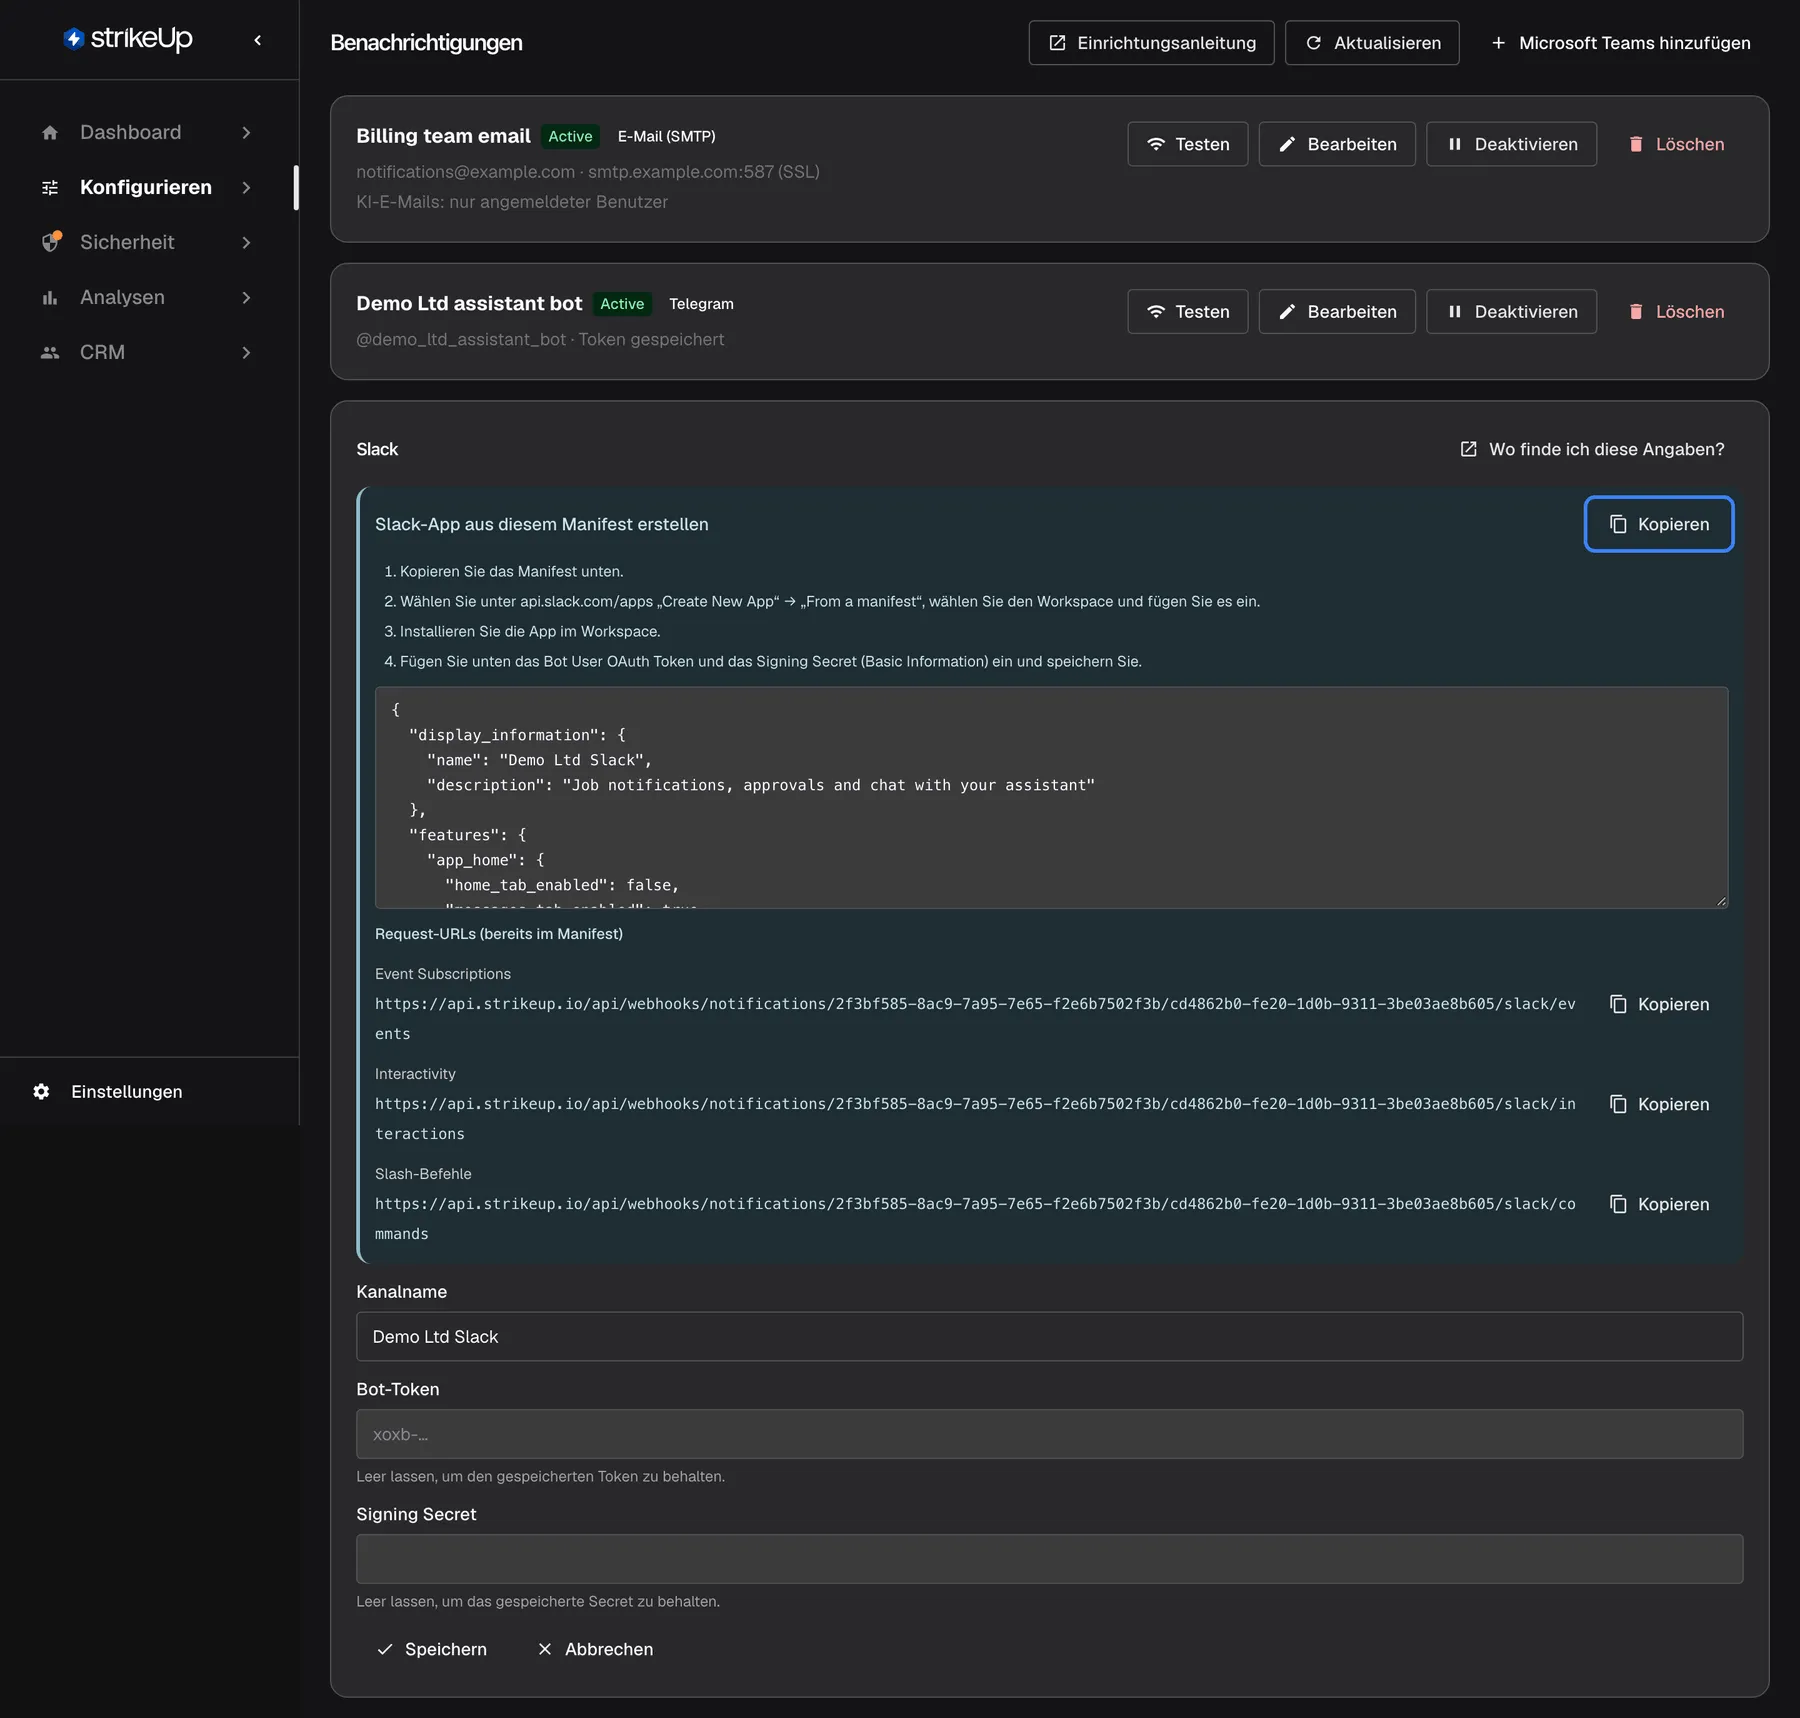The height and width of the screenshot is (1718, 1800).
Task: Click the Einstellungen gear icon
Action: pyautogui.click(x=41, y=1092)
